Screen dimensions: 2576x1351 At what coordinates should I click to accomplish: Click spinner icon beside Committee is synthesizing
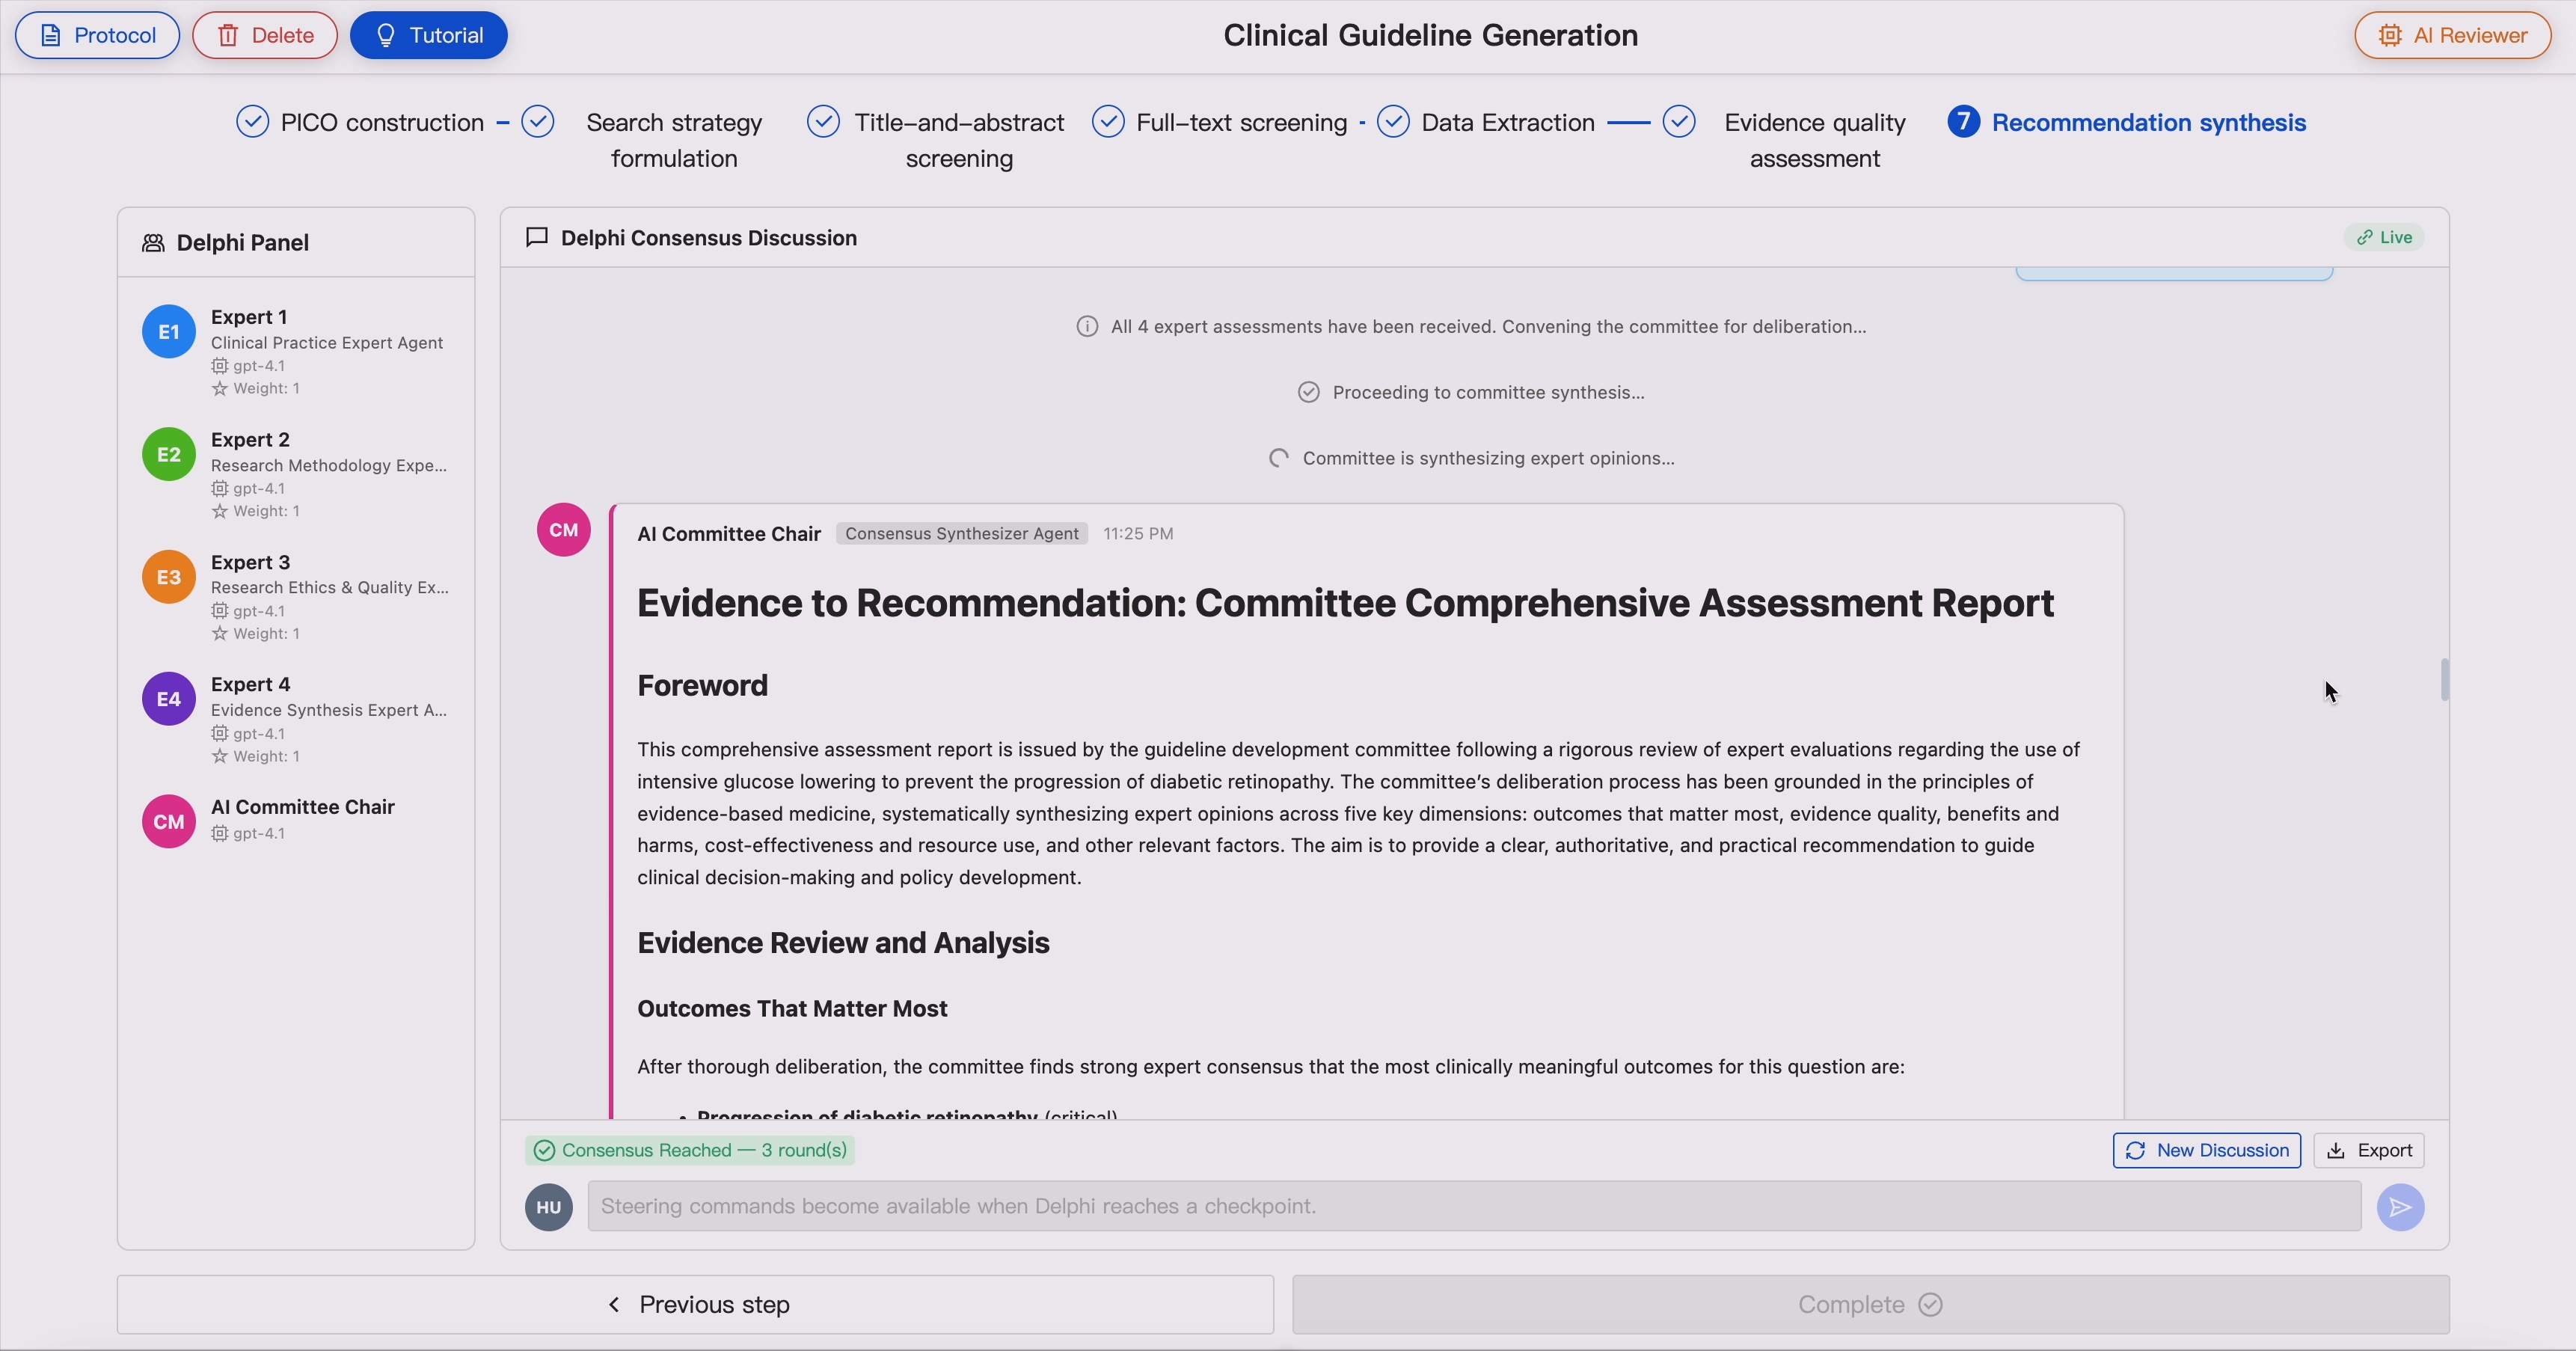click(1279, 458)
